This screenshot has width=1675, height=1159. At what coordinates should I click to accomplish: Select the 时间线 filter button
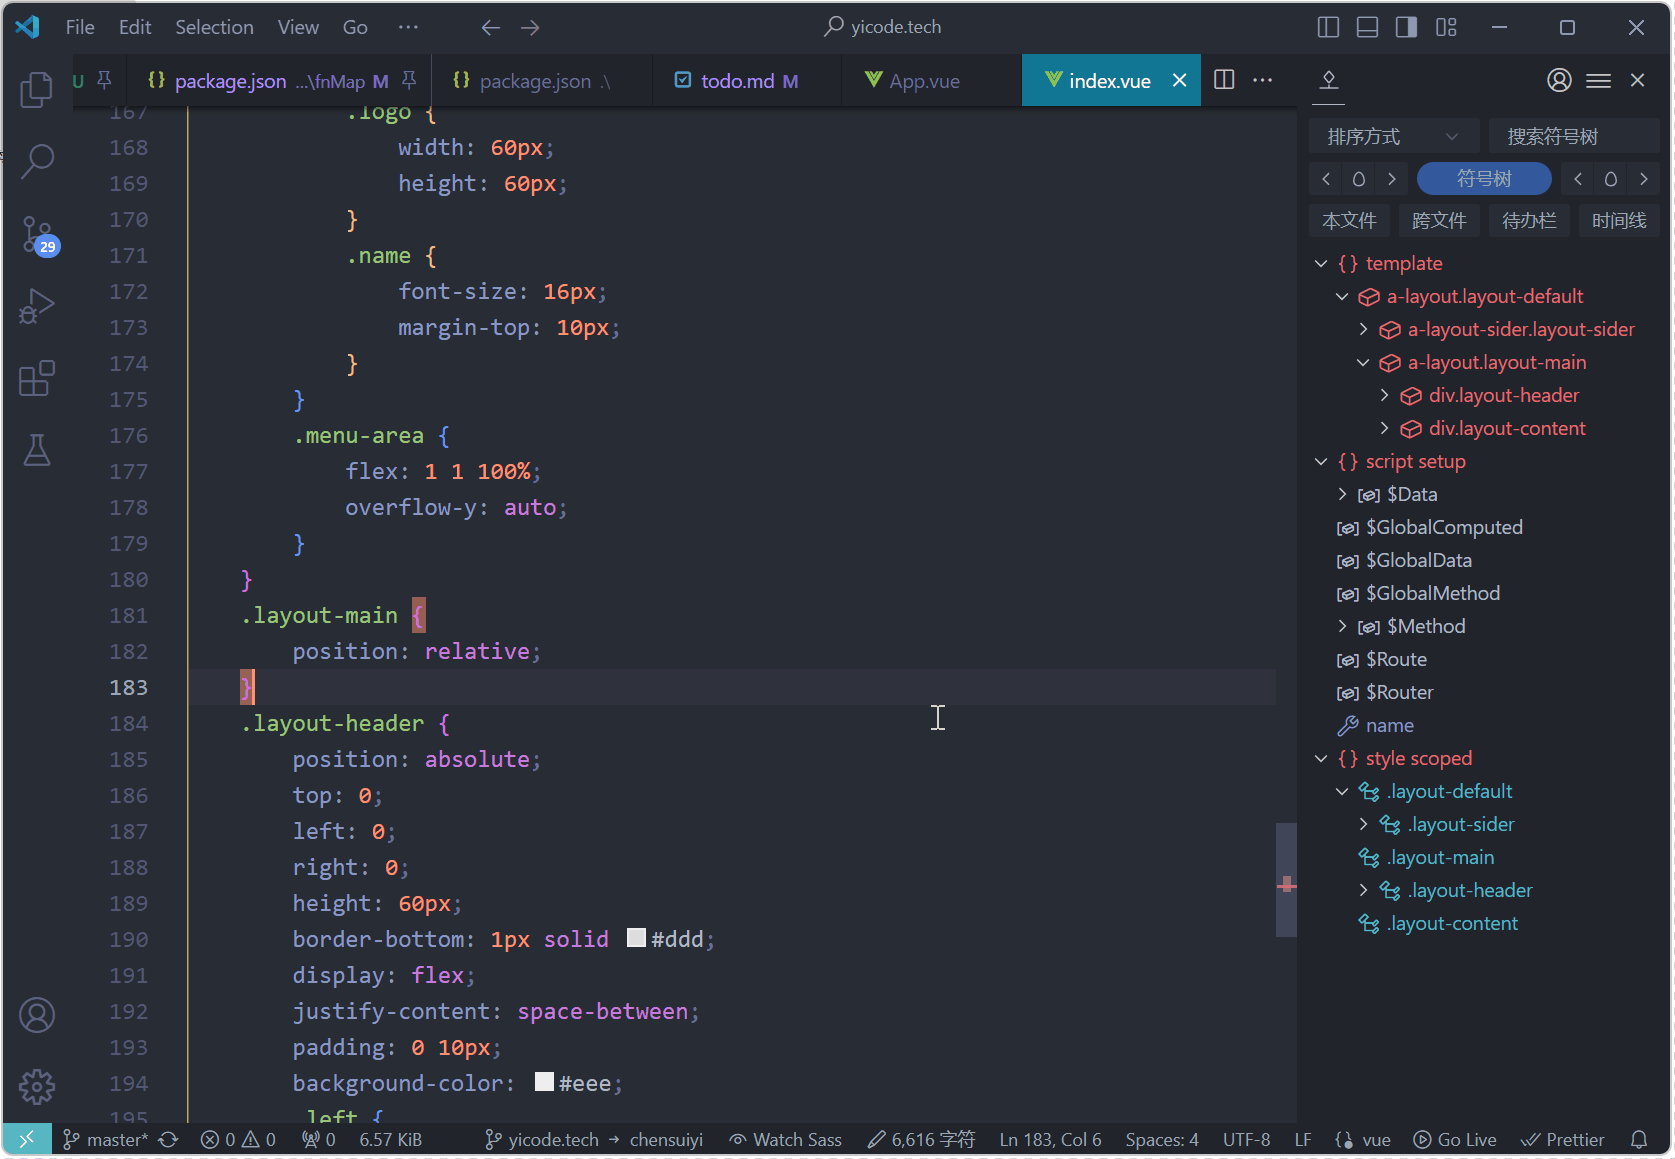[x=1619, y=221]
